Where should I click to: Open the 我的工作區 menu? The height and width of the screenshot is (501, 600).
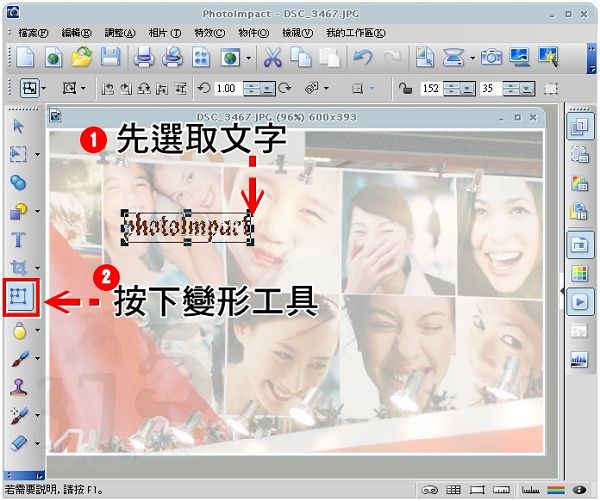click(355, 33)
